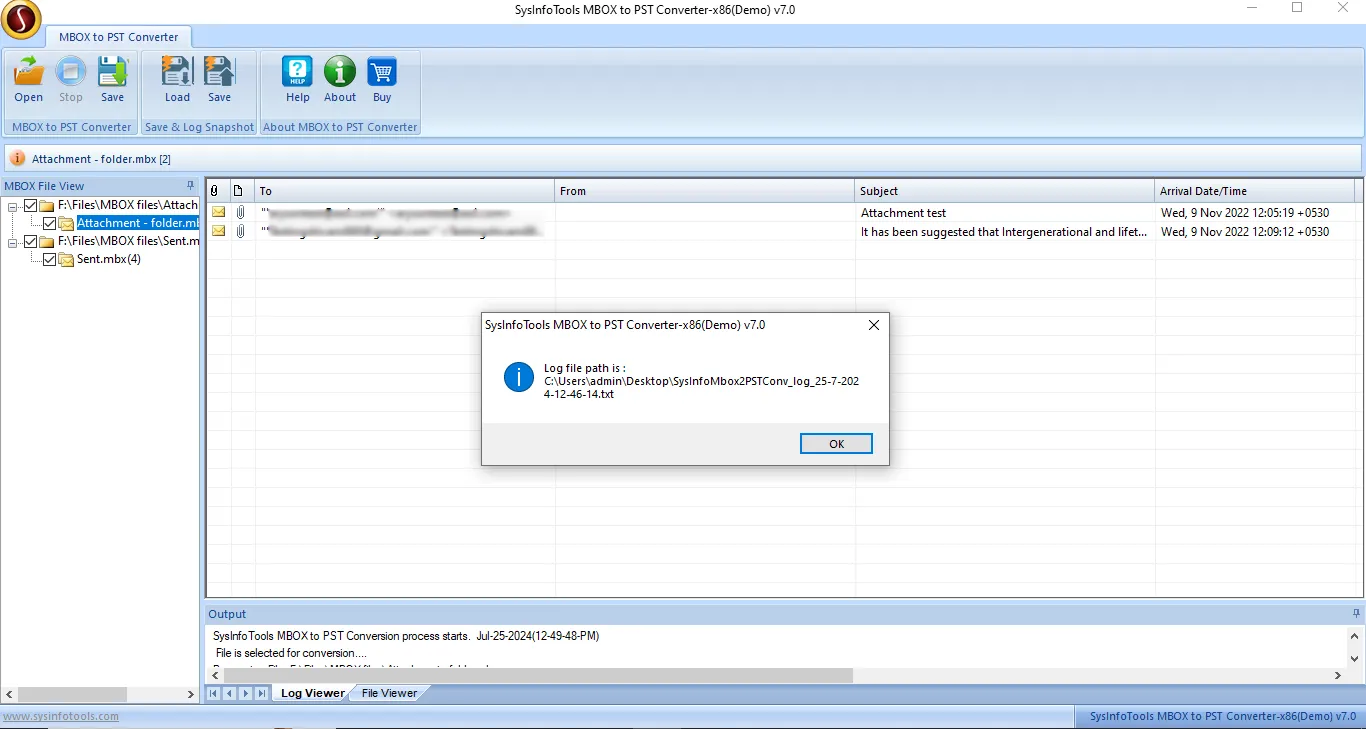The height and width of the screenshot is (729, 1366).
Task: Select the 'It has been suggested that Intergenerational' subject cell
Action: pos(1005,231)
